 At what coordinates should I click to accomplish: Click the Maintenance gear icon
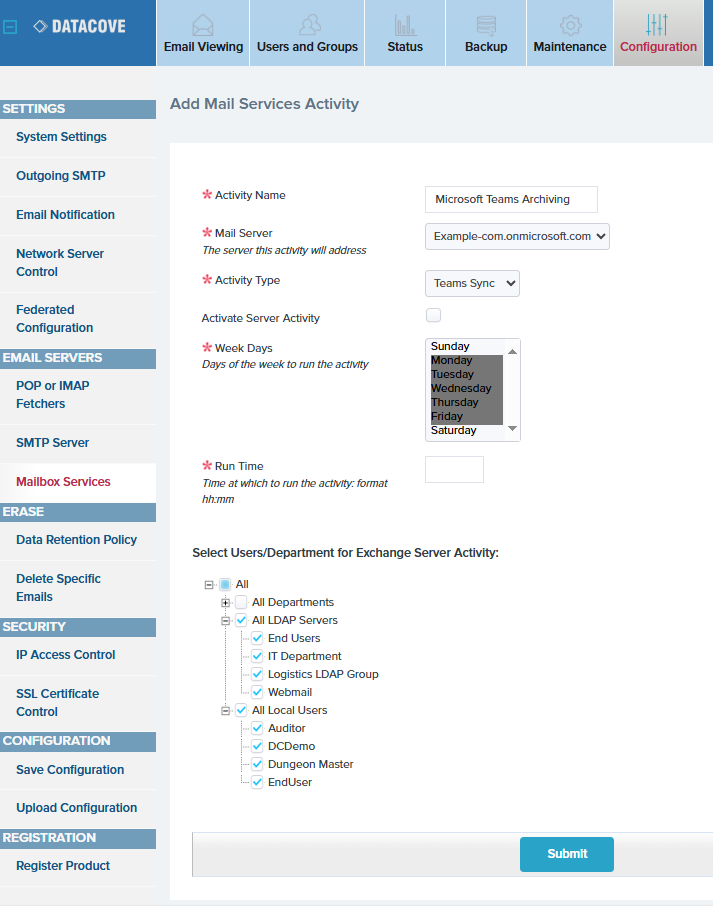pyautogui.click(x=570, y=24)
